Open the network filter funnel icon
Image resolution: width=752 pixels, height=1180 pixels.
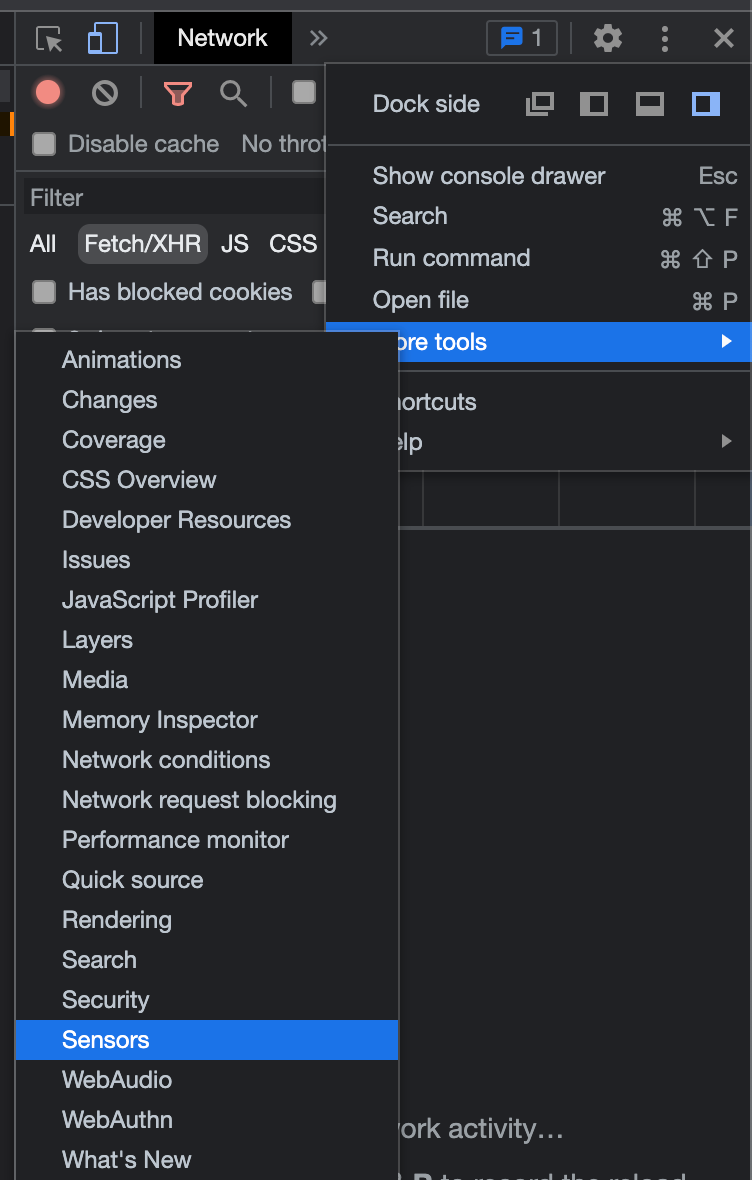tap(177, 95)
